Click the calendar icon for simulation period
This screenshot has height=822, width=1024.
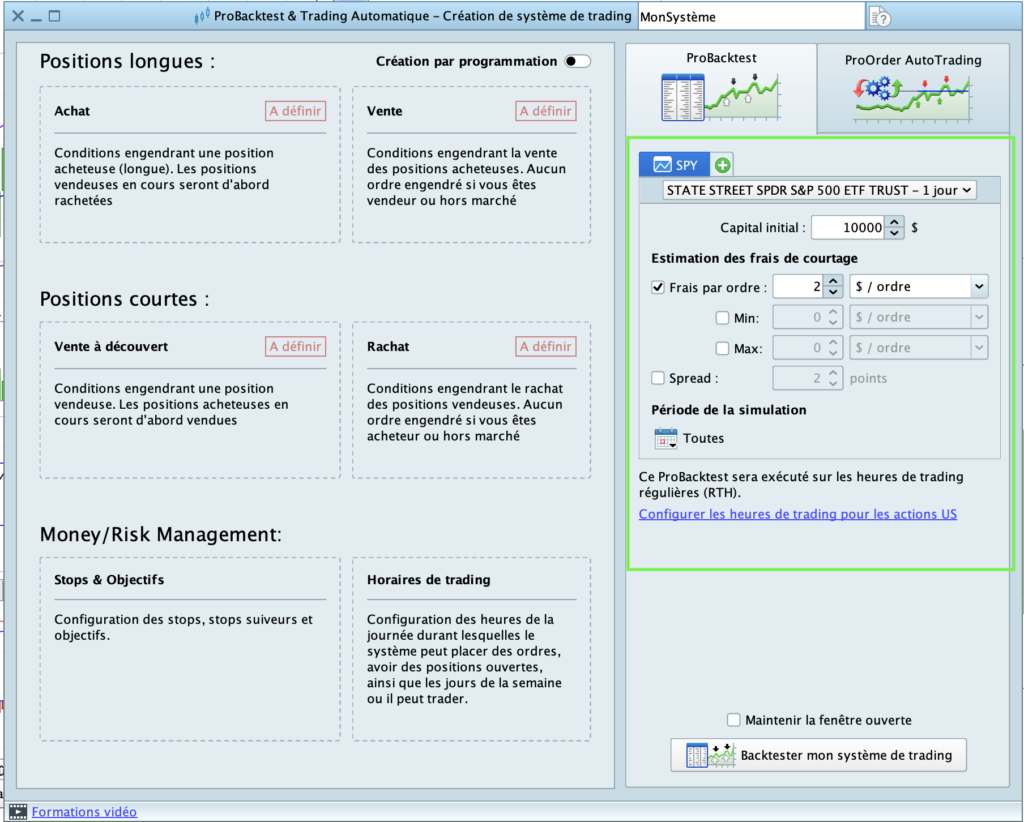click(666, 438)
